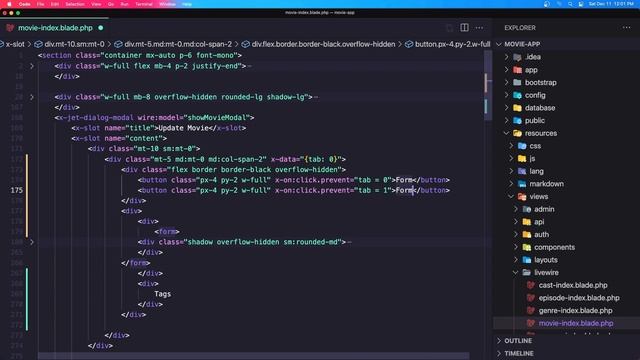Open macOS Control Center icon

581,4
